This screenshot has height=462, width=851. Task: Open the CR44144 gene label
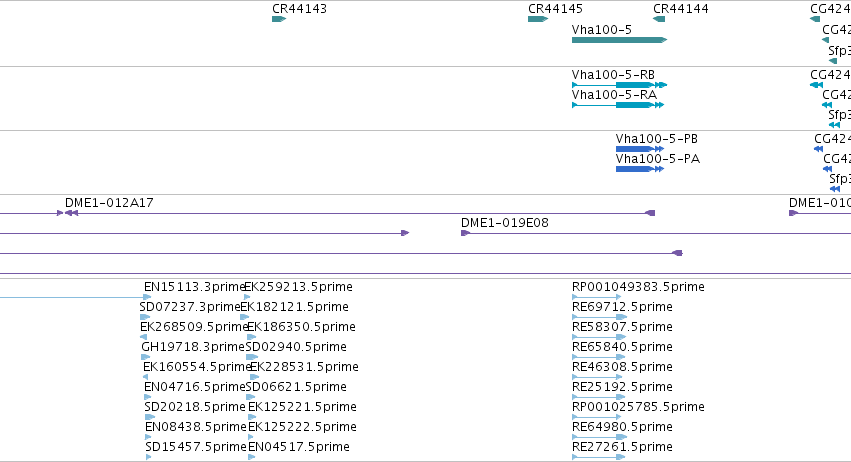681,9
